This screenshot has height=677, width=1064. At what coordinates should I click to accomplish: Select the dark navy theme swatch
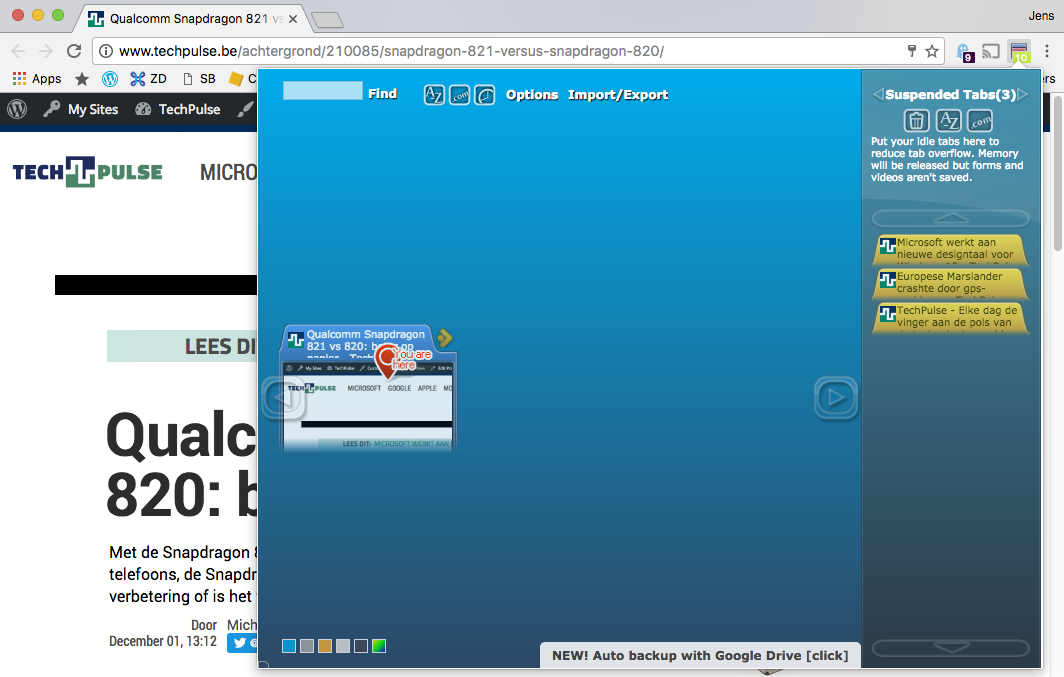coord(361,646)
